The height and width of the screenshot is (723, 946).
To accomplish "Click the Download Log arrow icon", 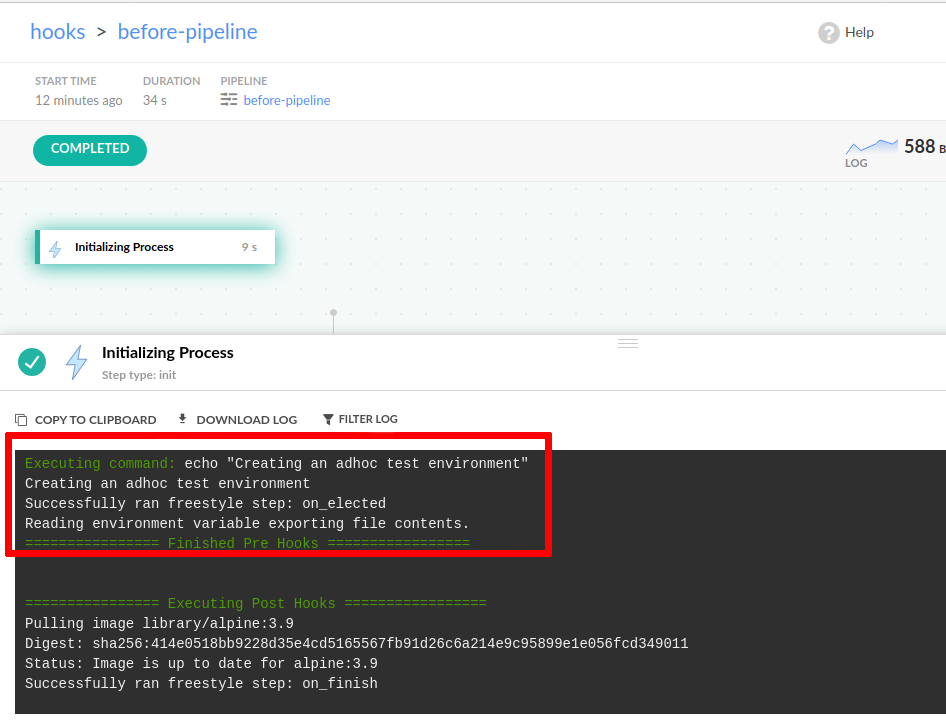I will 182,419.
